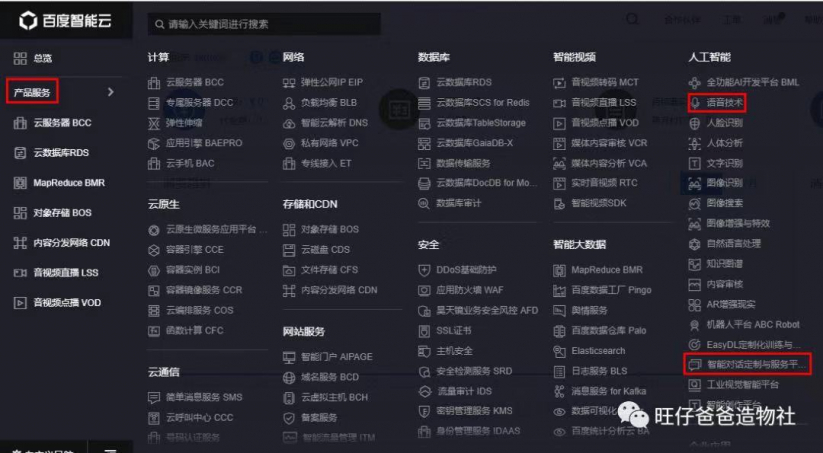Image resolution: width=823 pixels, height=453 pixels.
Task: Click the sidebar 音视频点播 VOD icon
Action: tap(20, 303)
